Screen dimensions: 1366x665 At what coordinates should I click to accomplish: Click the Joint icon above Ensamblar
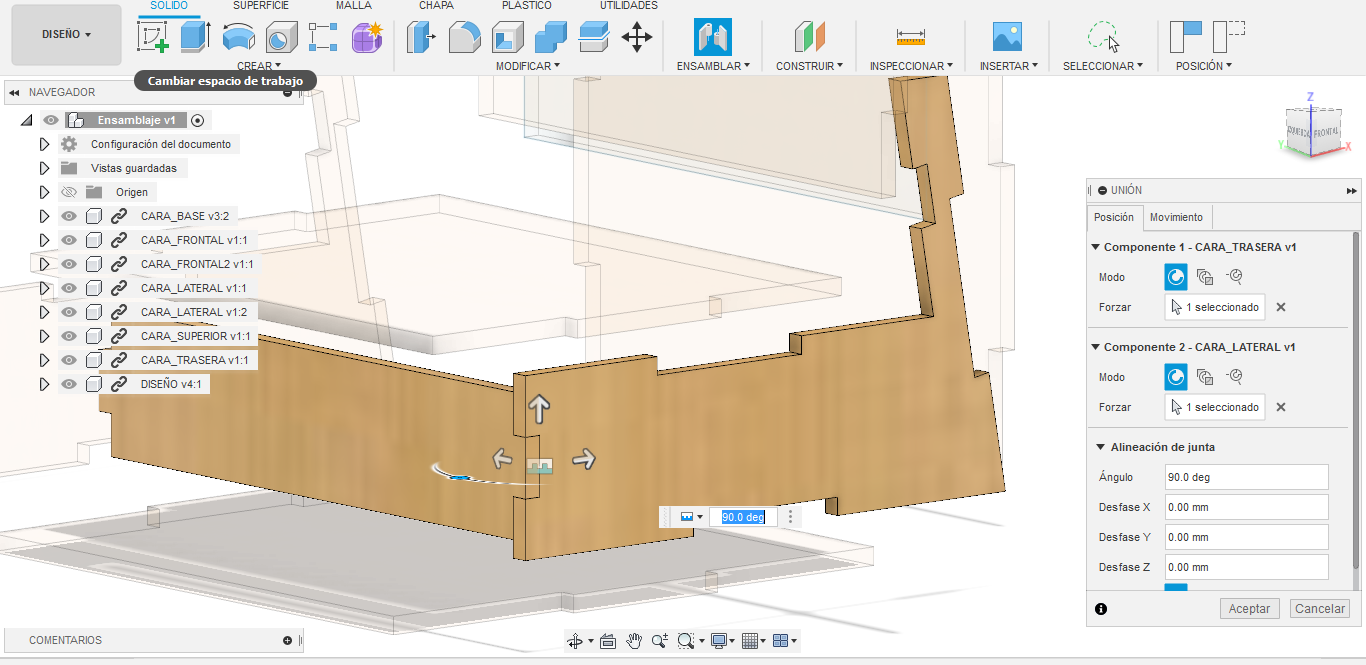click(x=713, y=37)
